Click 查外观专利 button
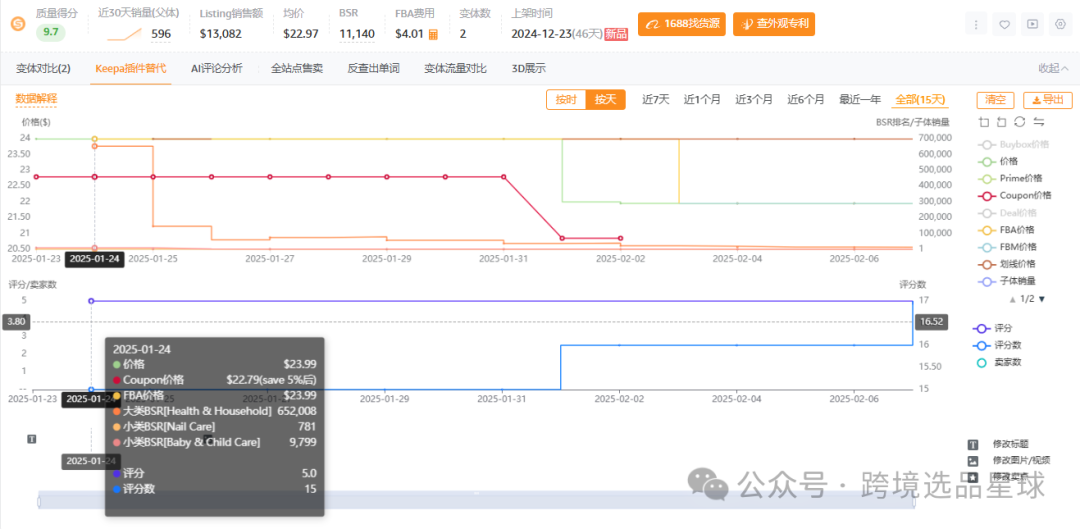The height and width of the screenshot is (529, 1080). tap(773, 24)
